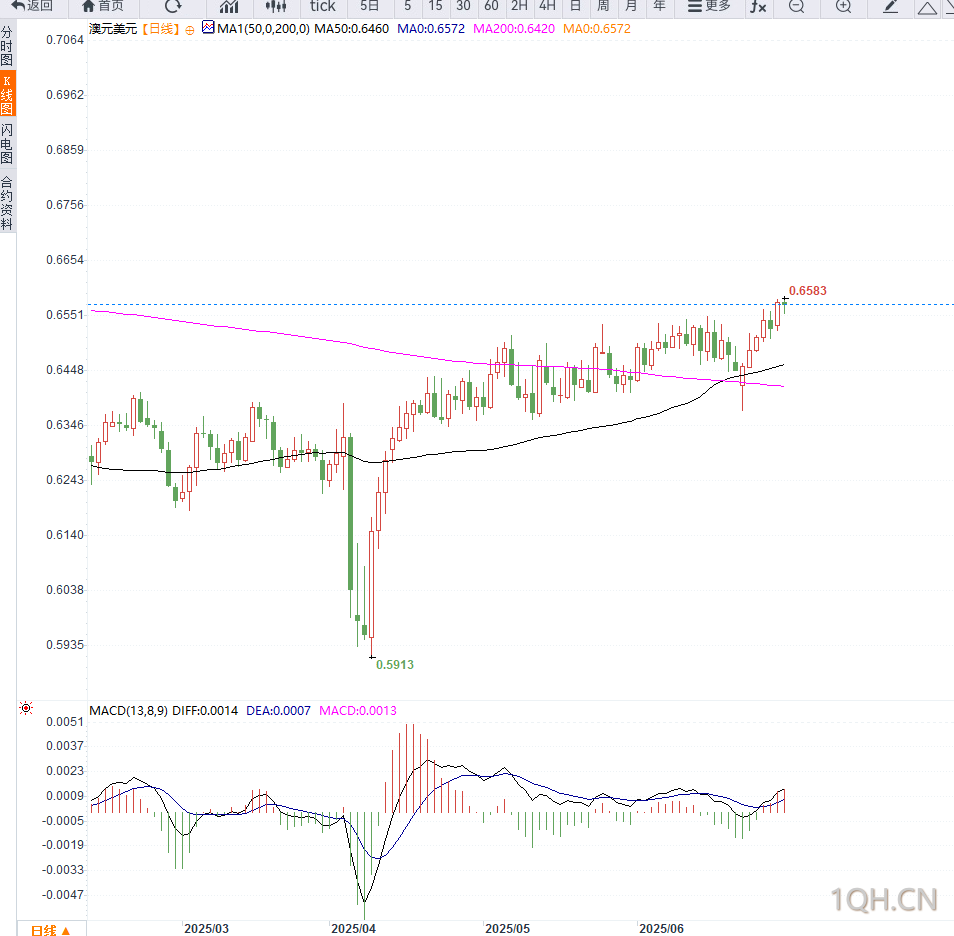Switch to 闪电图 lightning chart tab
Viewport: 954px width, 936px height.
7,144
